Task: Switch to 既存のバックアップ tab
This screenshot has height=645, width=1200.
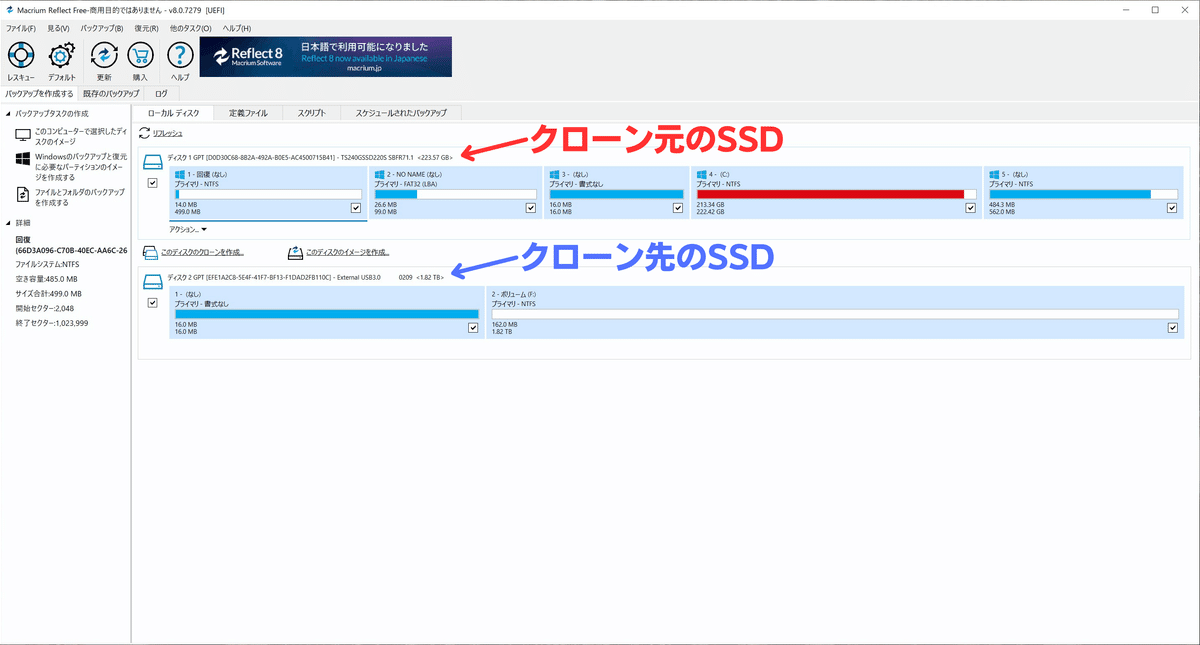Action: (111, 94)
